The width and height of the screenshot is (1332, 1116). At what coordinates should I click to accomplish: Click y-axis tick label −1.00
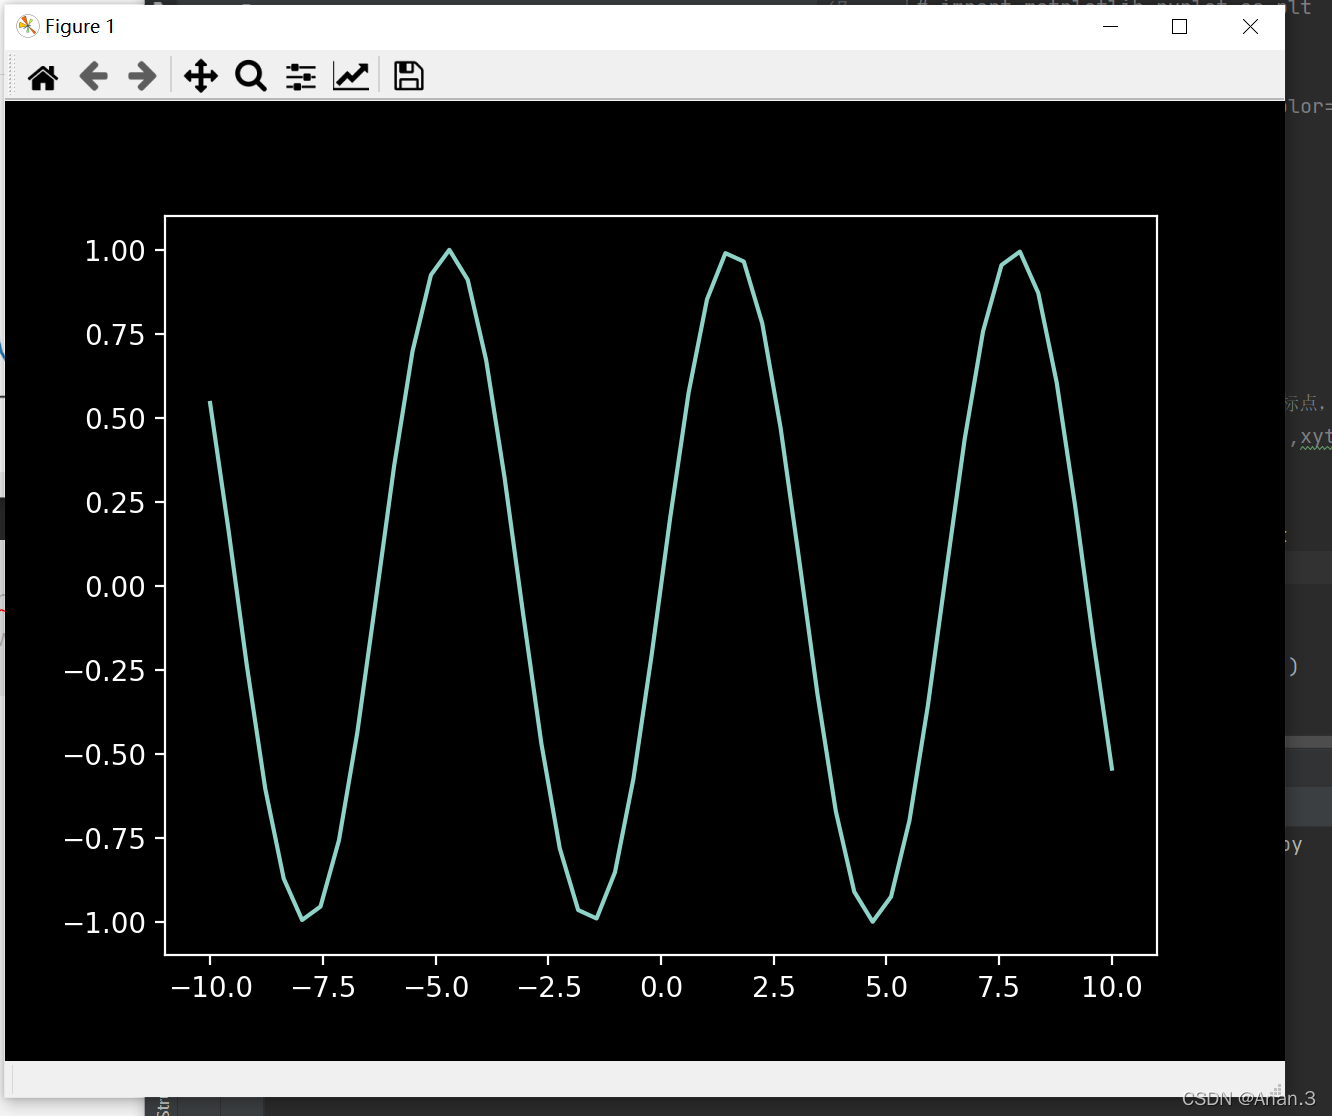(105, 923)
